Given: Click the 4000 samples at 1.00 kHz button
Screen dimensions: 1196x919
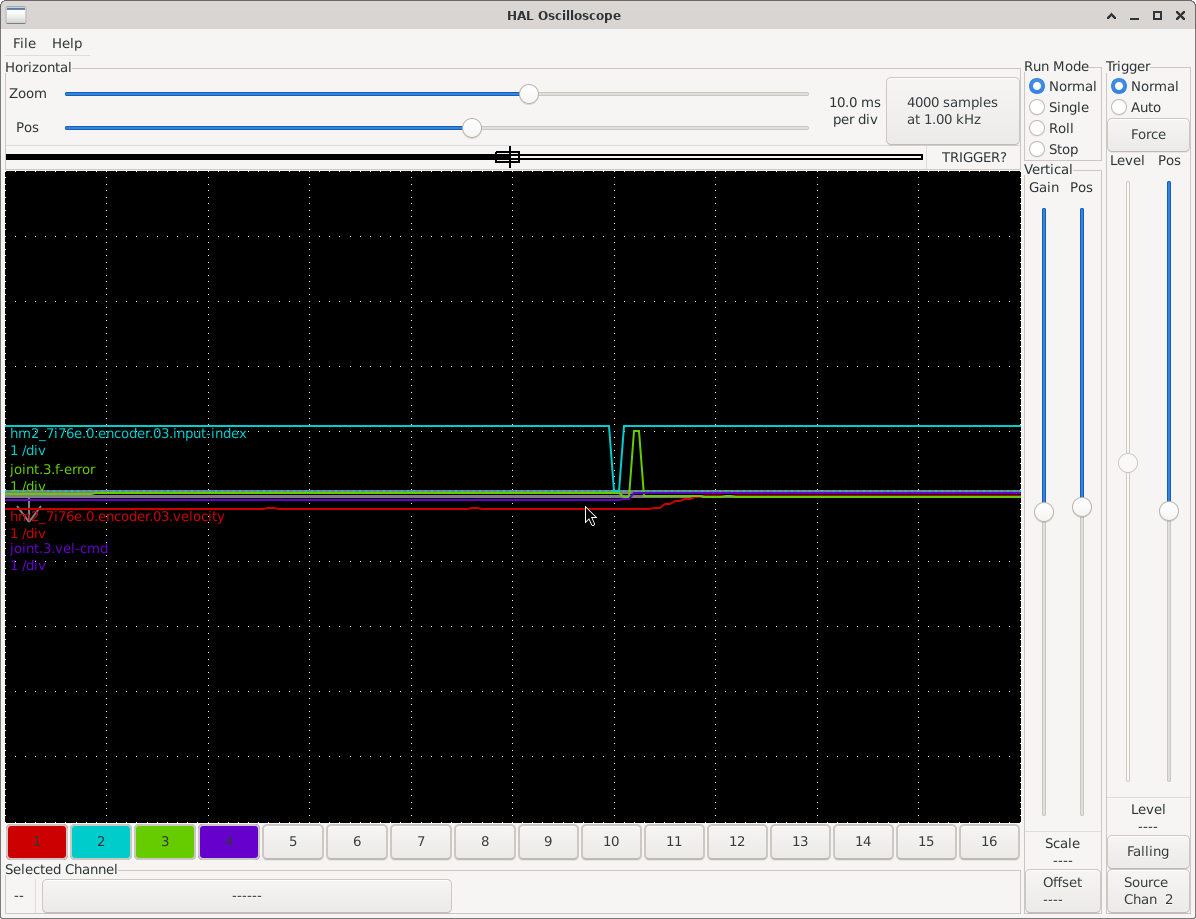Looking at the screenshot, I should (951, 111).
